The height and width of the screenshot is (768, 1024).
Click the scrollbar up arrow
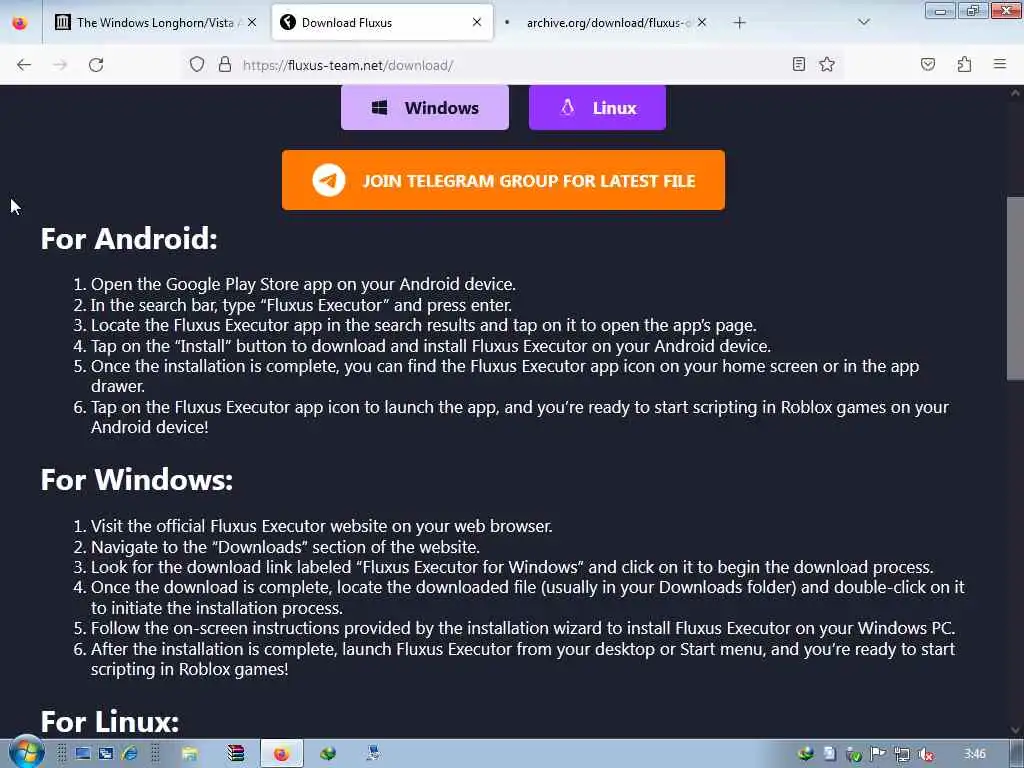(x=1015, y=93)
